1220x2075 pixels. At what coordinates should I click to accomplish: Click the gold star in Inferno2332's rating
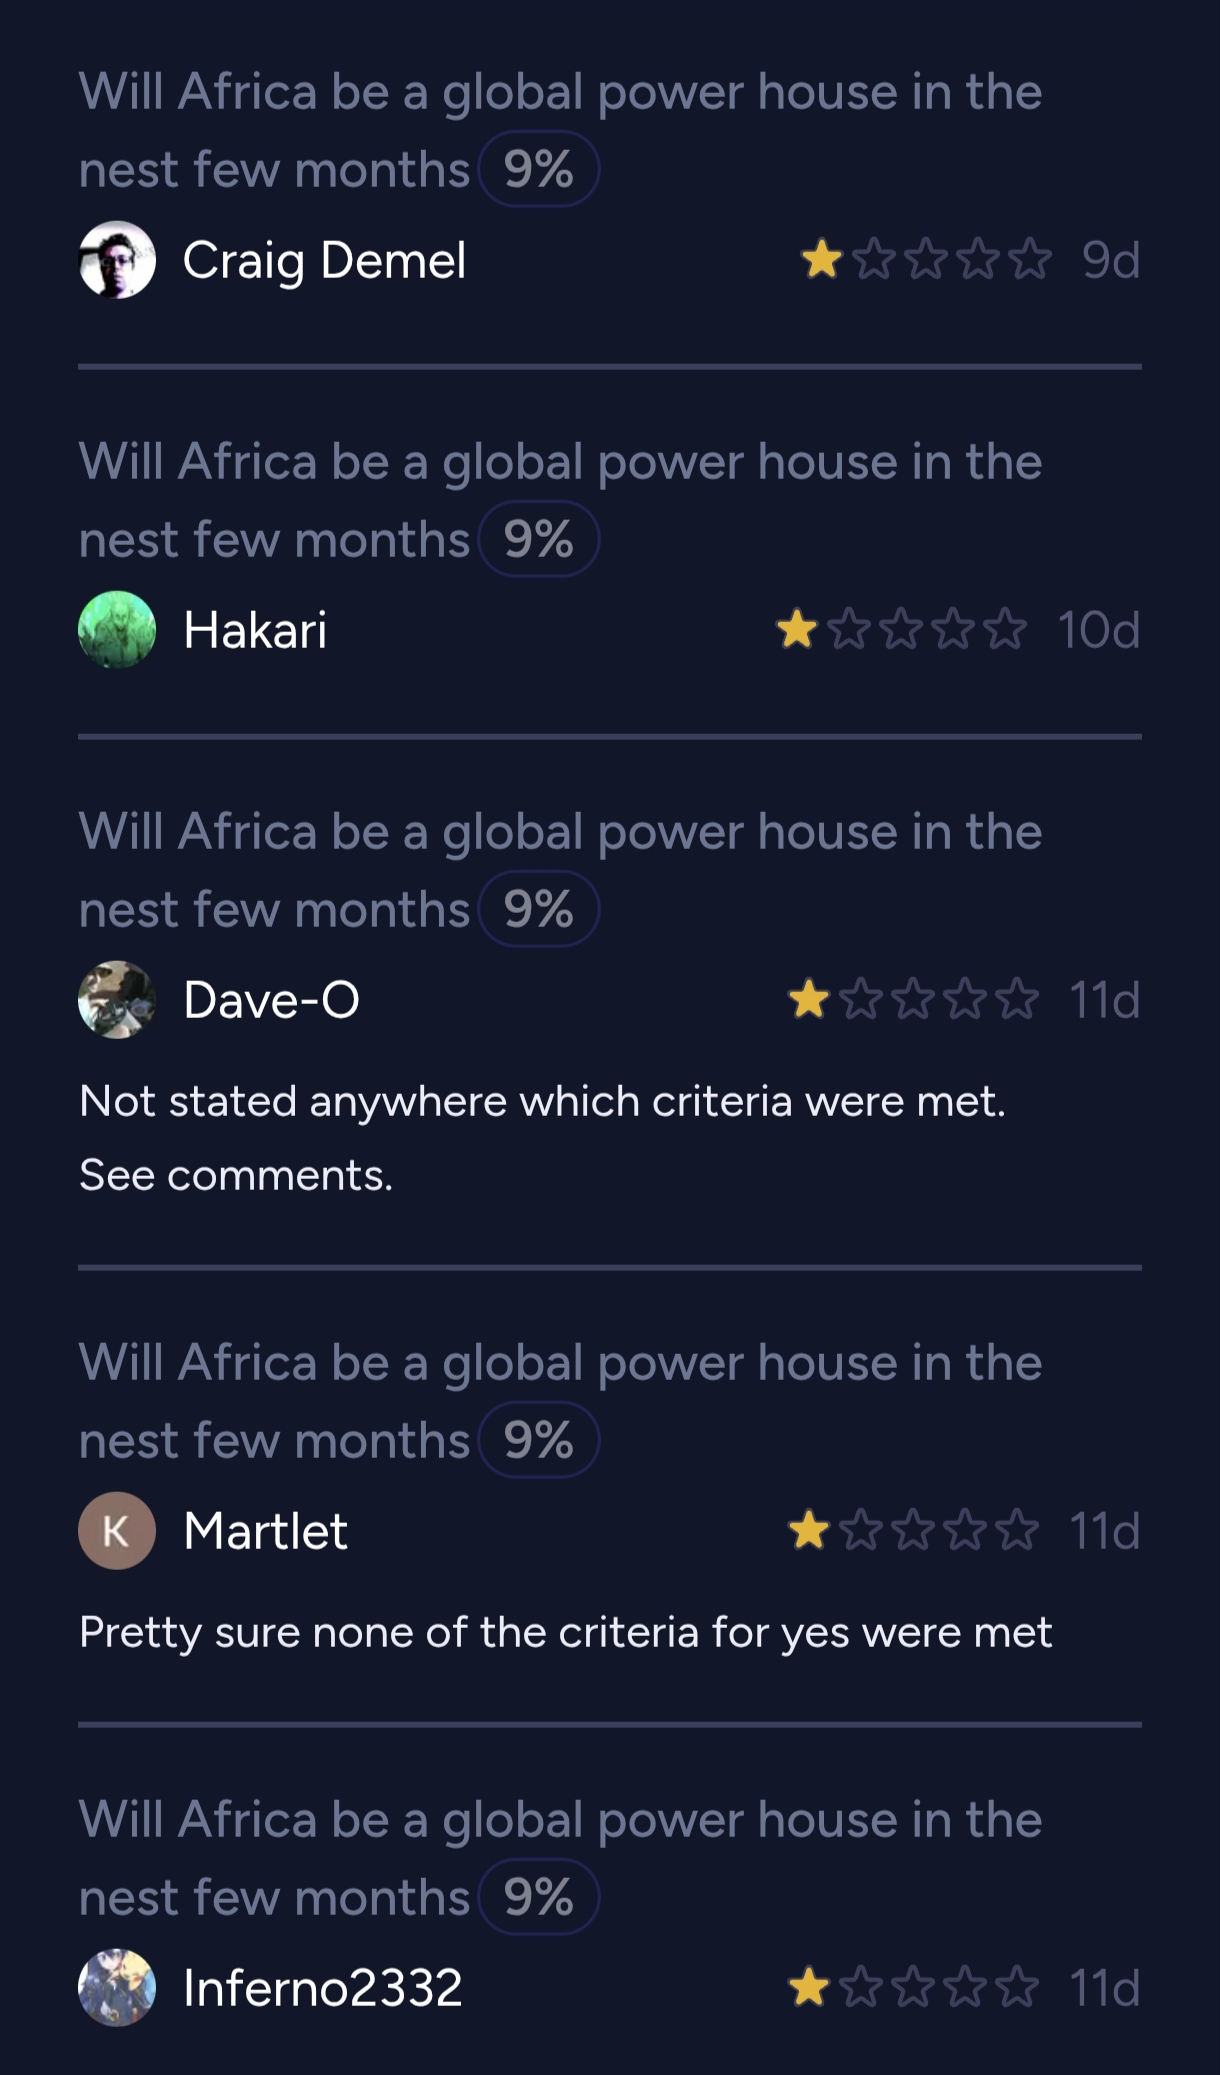(809, 1988)
